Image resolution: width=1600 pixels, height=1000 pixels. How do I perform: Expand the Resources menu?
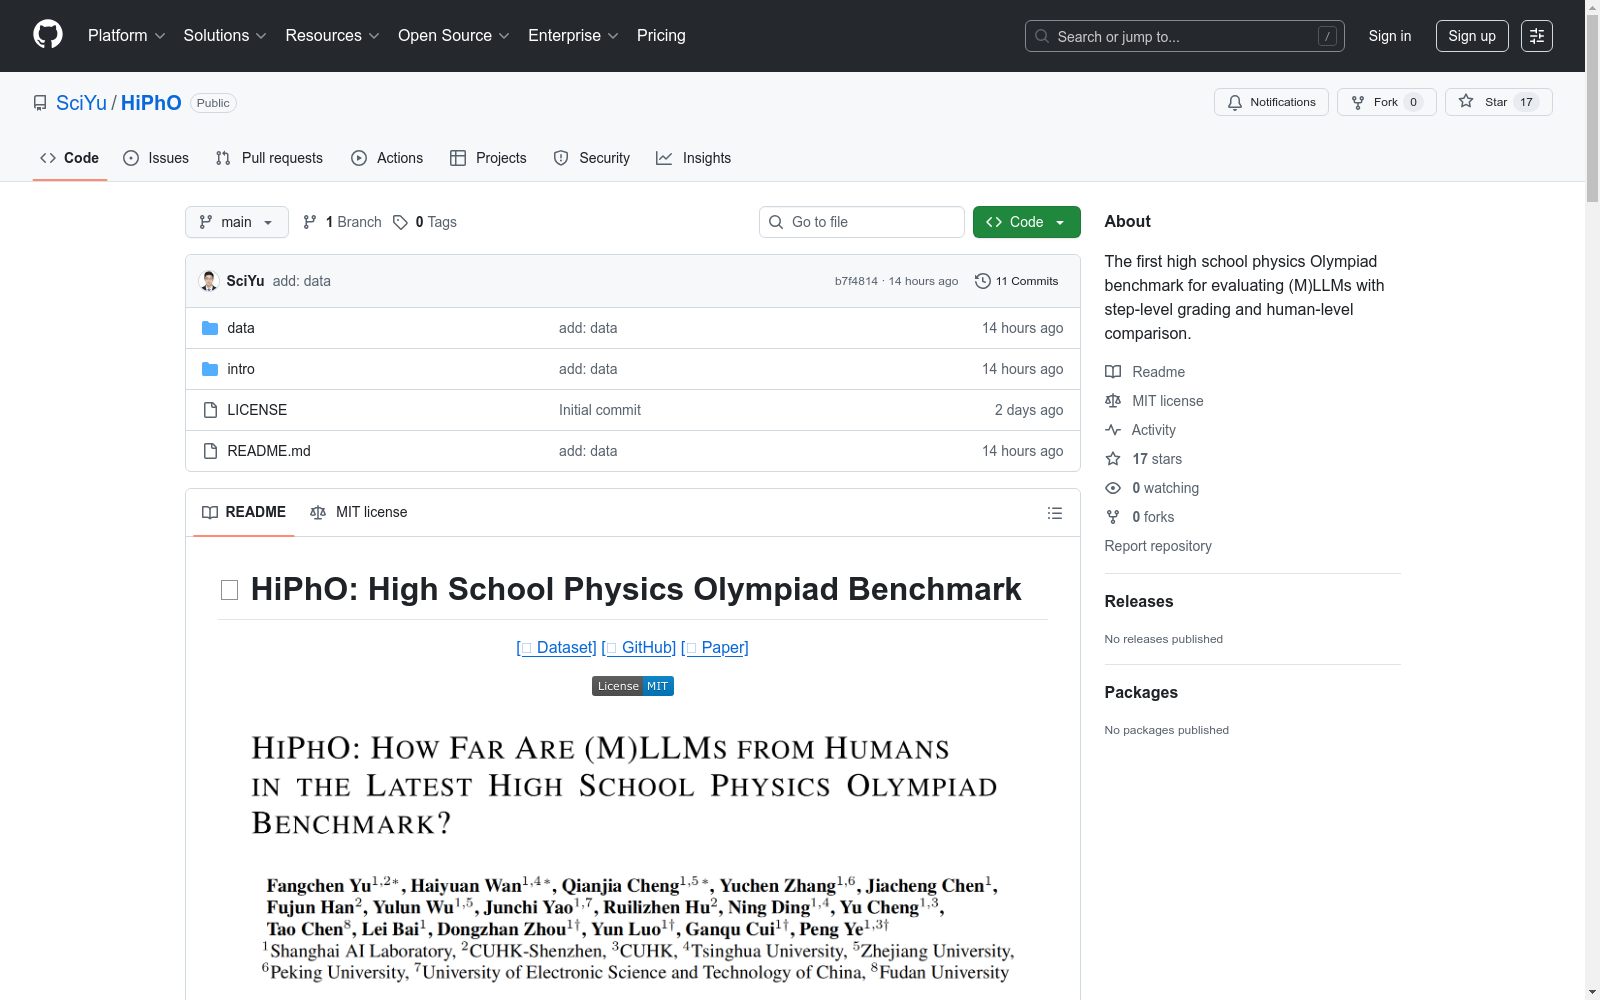332,35
